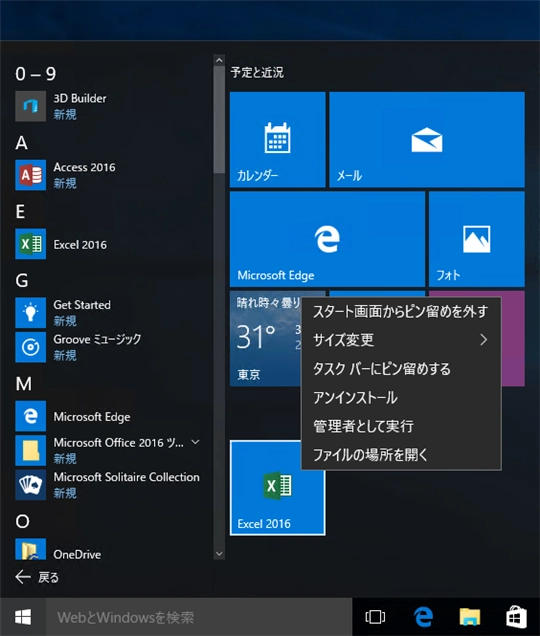Open the Microsoft Edge start tile
Image resolution: width=540 pixels, height=636 pixels.
[327, 239]
